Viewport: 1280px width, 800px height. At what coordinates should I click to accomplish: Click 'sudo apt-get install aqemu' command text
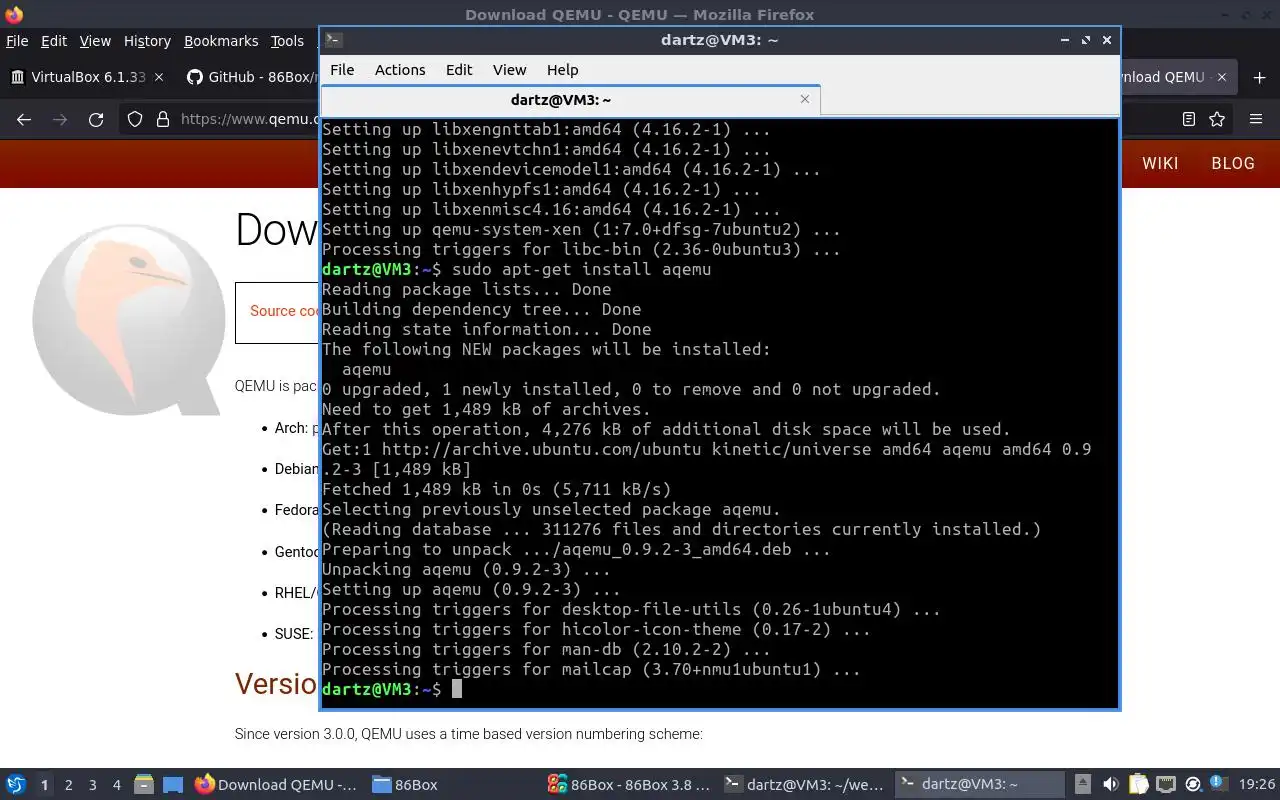click(x=581, y=270)
